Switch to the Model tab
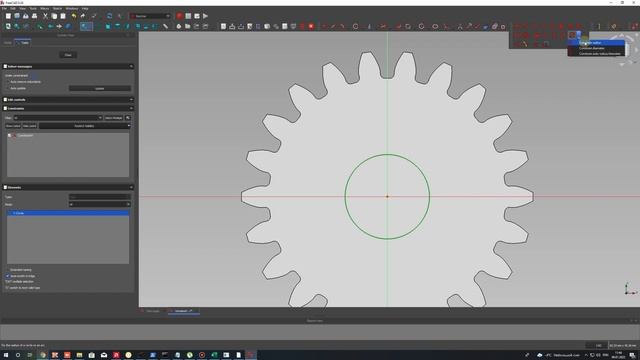Image resolution: width=640 pixels, height=360 pixels. (8, 42)
